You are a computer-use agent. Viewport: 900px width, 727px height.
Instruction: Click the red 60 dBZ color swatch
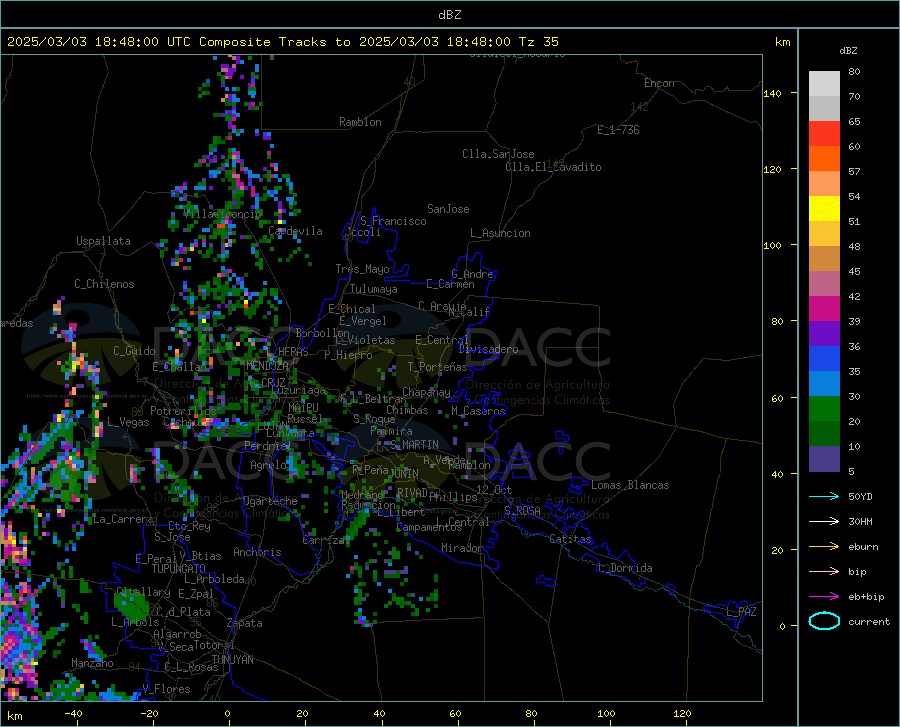click(824, 134)
